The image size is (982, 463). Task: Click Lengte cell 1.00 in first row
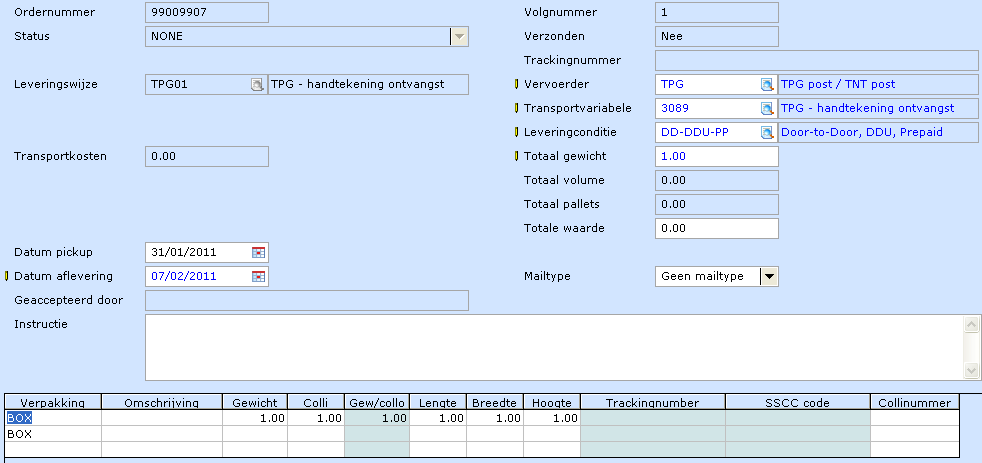[438, 418]
